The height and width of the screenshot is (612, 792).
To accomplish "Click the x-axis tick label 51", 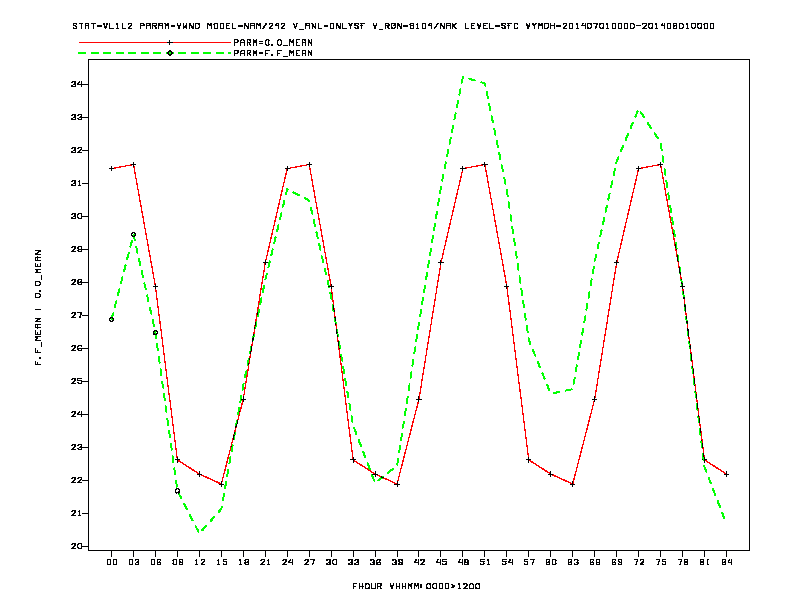I will [485, 562].
